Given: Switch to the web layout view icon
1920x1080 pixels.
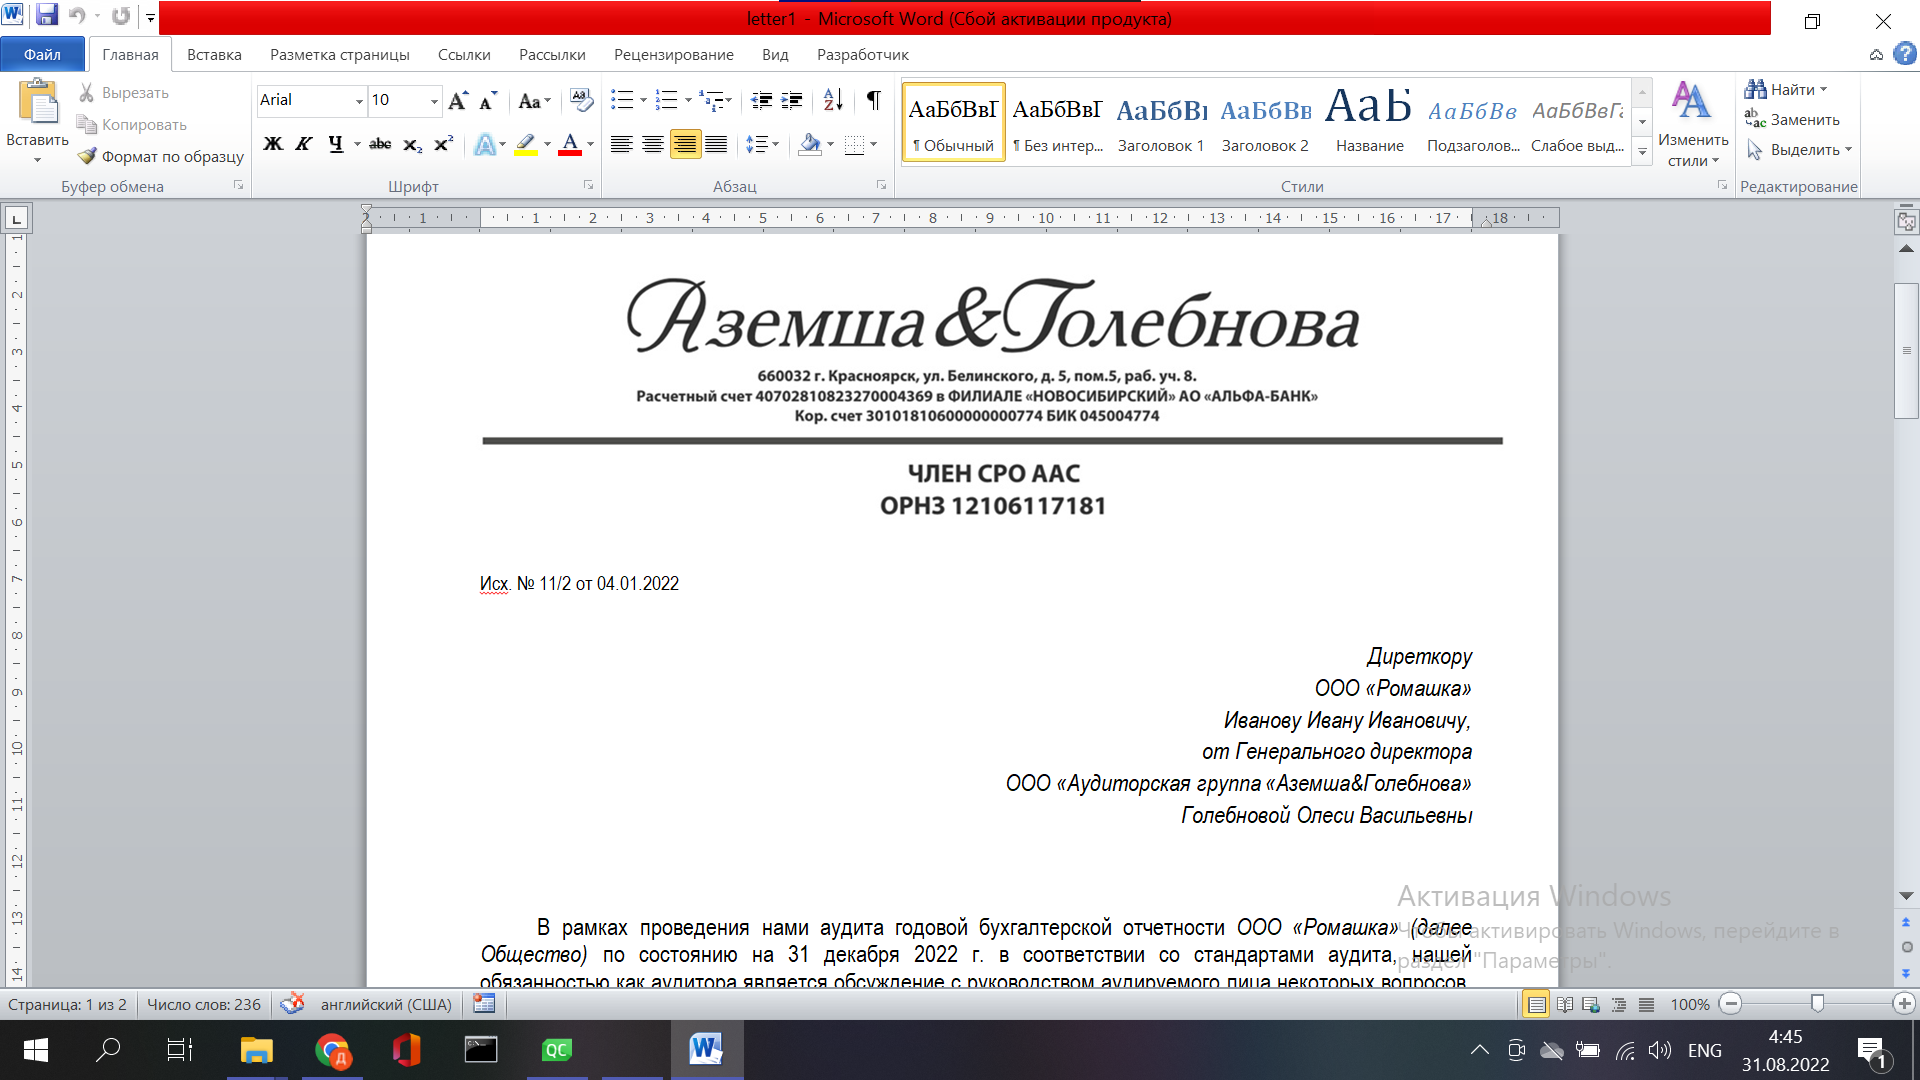Looking at the screenshot, I should coord(1591,1004).
